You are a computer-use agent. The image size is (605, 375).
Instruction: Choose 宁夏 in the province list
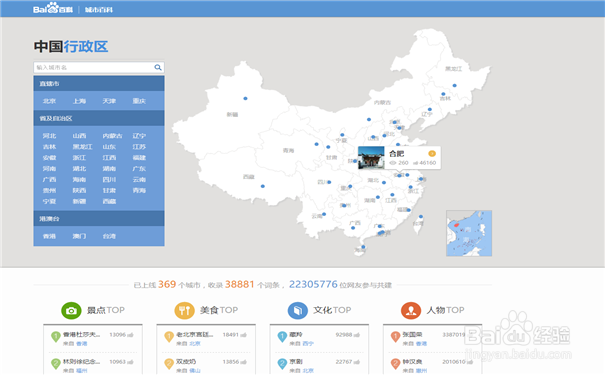[49, 201]
